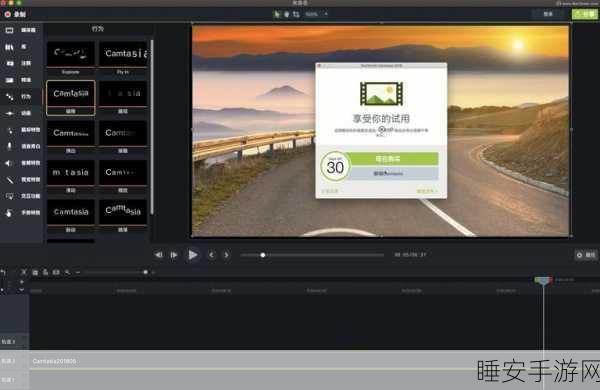Zoom out the timeline with minus
Image resolution: width=600 pixels, height=390 pixels.
click(78, 272)
